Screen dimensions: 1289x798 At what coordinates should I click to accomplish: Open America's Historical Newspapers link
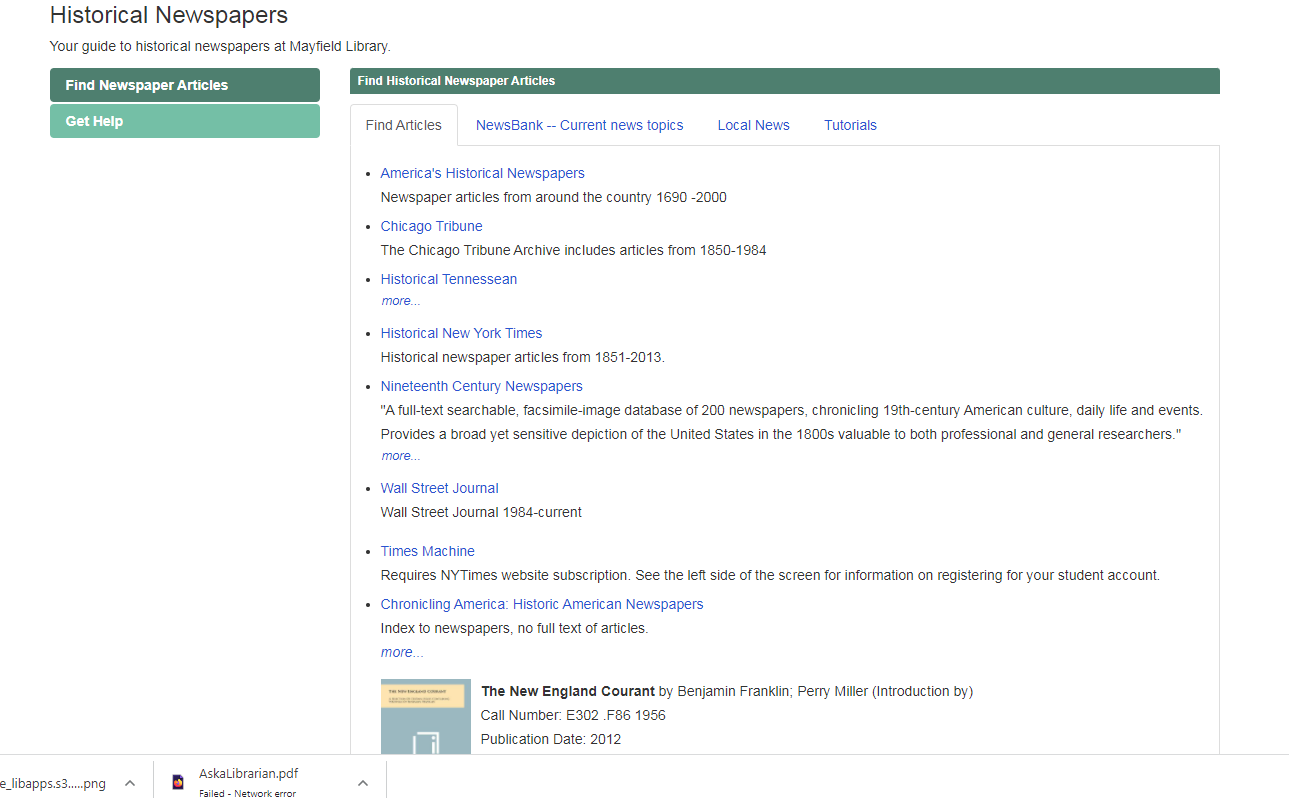coord(482,173)
